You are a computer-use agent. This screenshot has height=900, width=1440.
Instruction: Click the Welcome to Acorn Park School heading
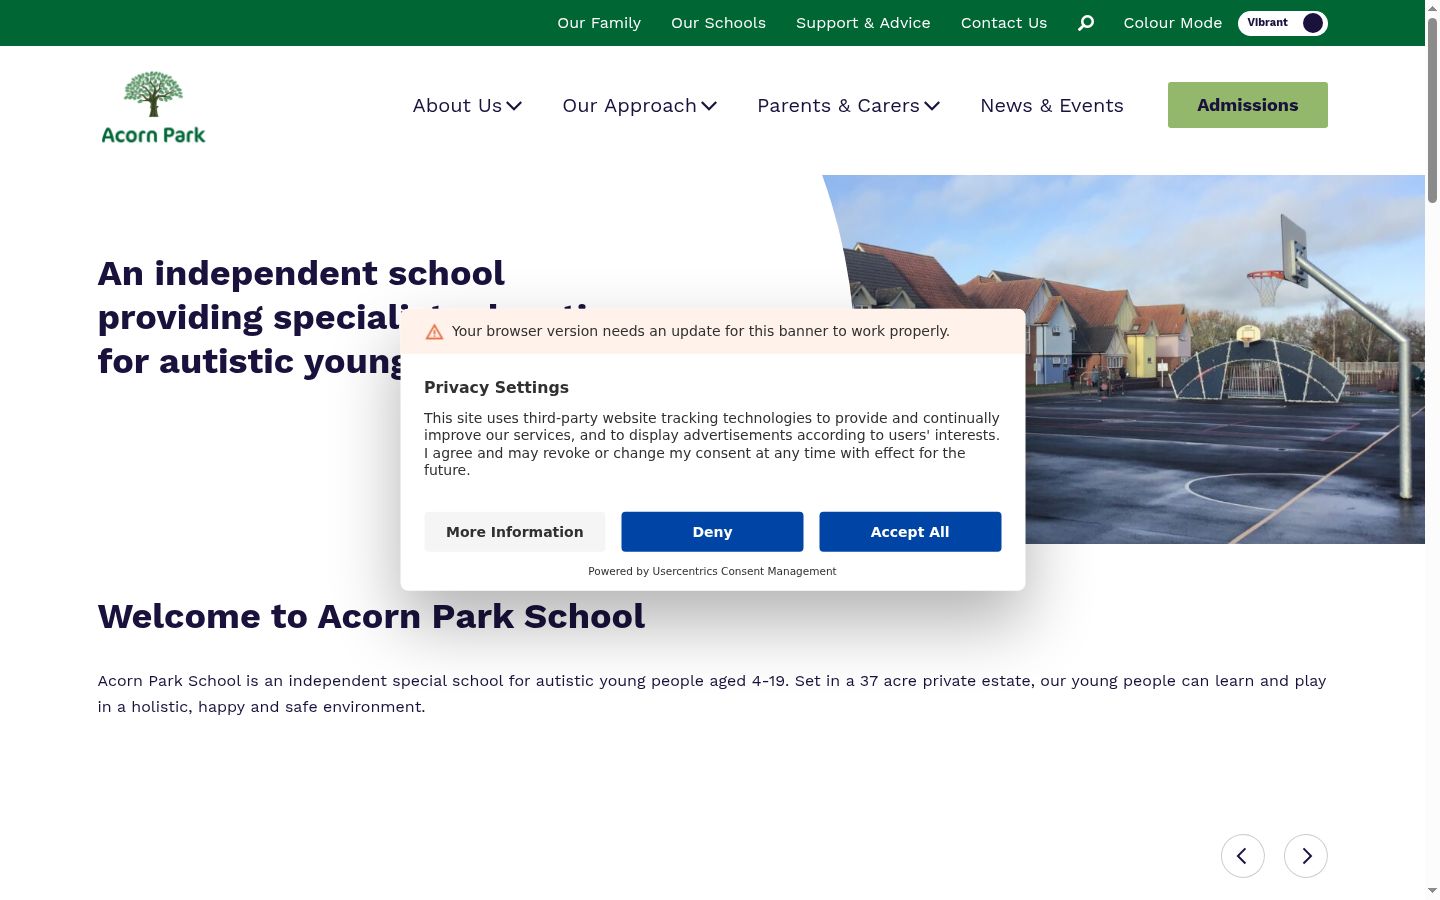[371, 617]
